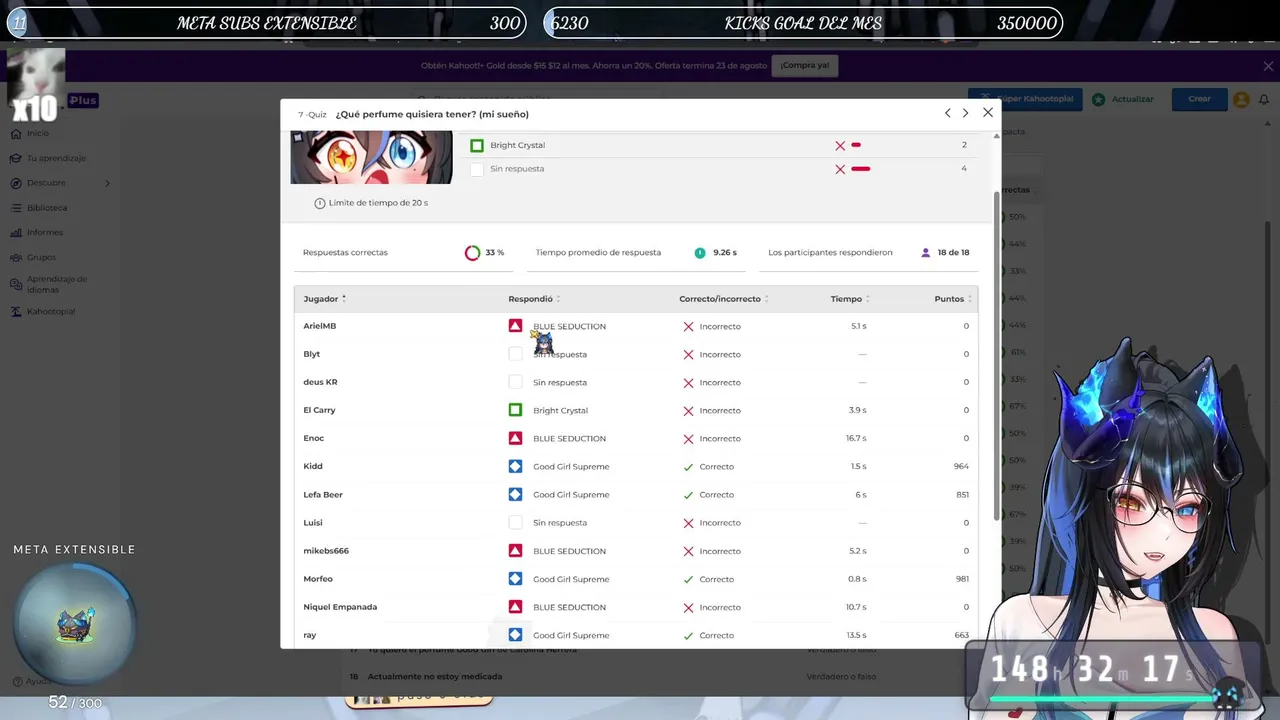Open Ayuda at the sidebar bottom
Image resolution: width=1280 pixels, height=720 pixels.
point(32,682)
